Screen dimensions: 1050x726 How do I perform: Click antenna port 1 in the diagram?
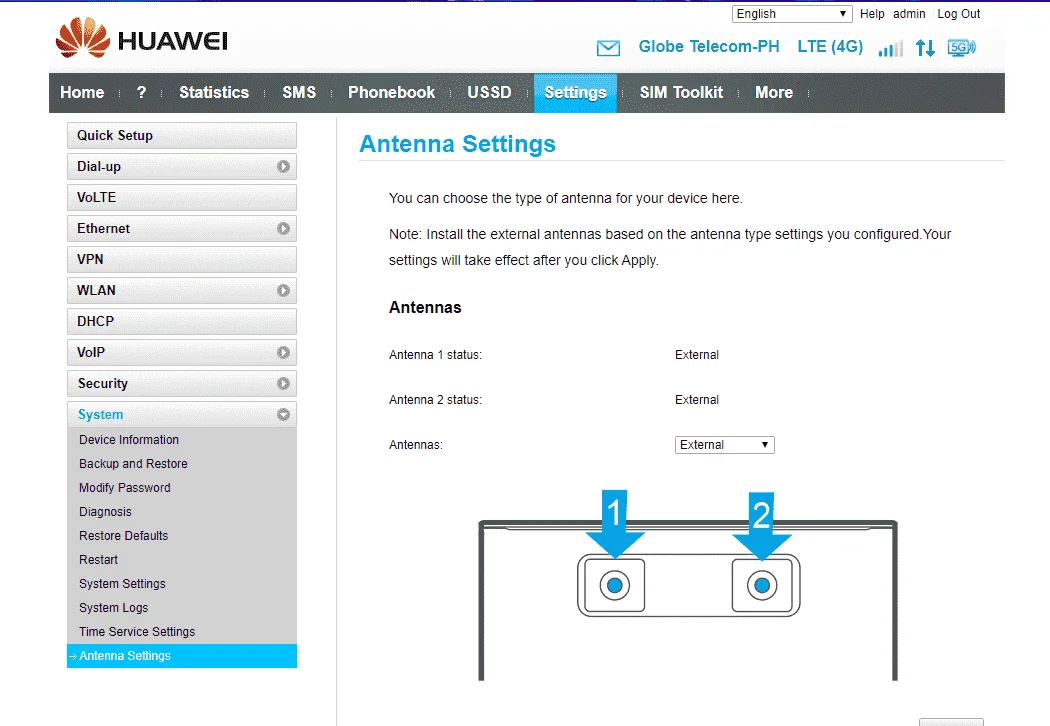click(615, 585)
